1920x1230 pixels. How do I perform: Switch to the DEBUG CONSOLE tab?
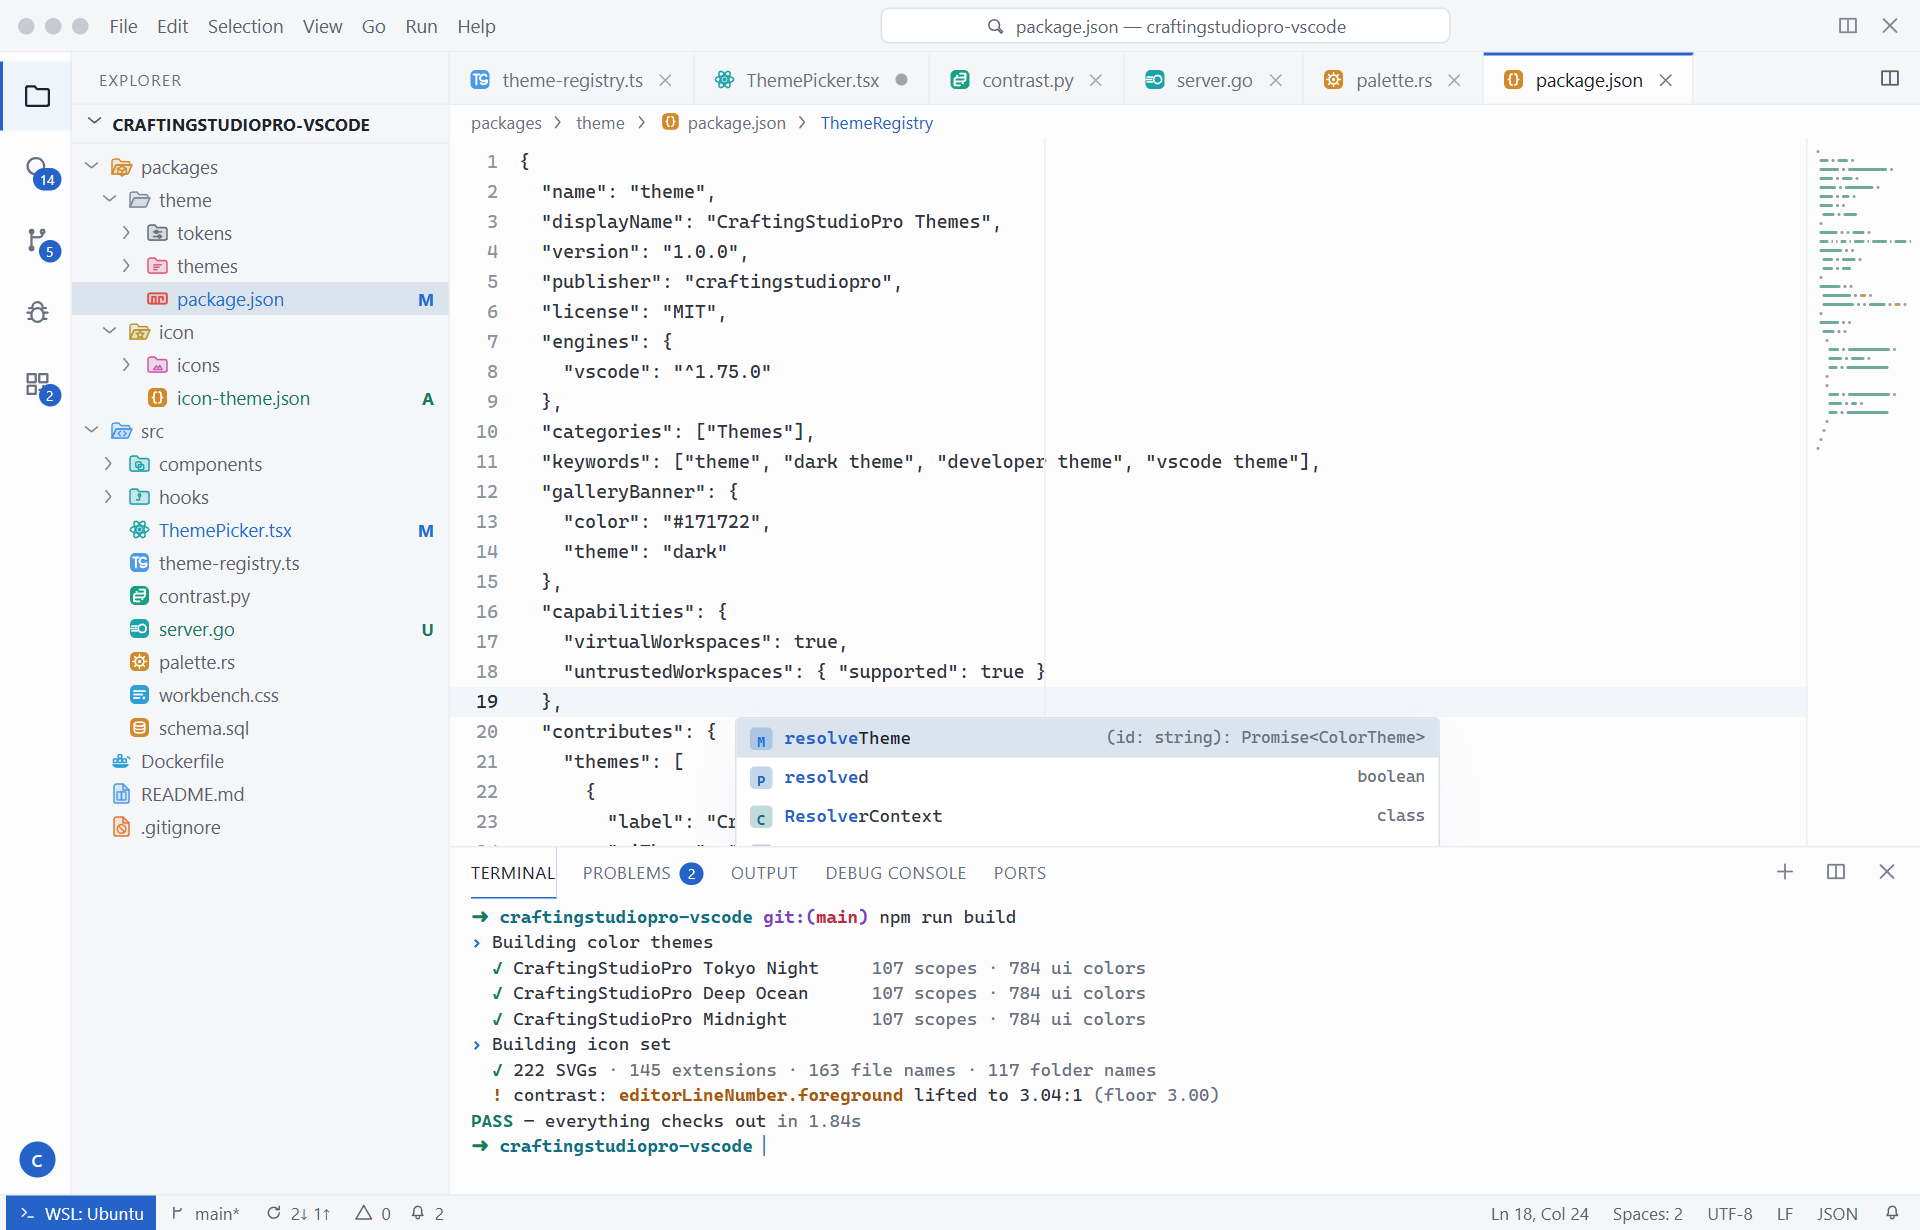pos(895,873)
